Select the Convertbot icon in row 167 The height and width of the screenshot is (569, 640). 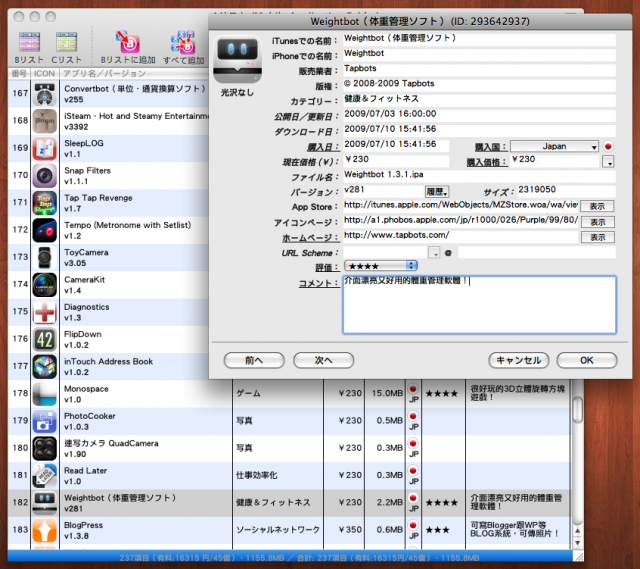point(44,94)
